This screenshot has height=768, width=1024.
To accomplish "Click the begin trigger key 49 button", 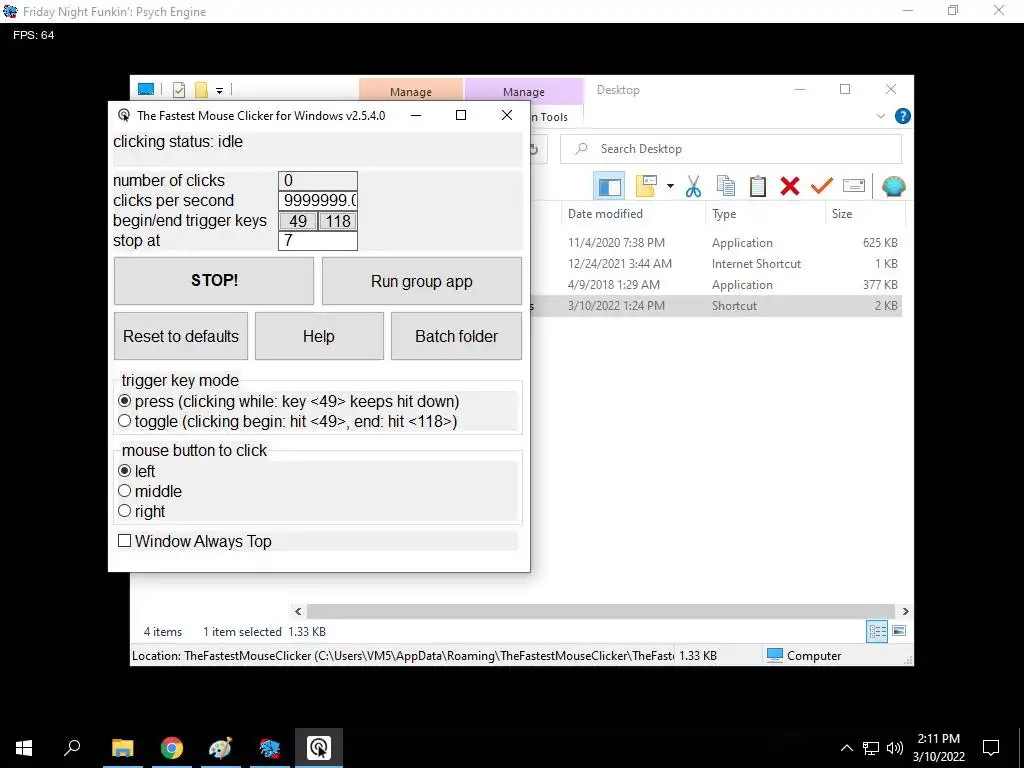I will click(298, 221).
